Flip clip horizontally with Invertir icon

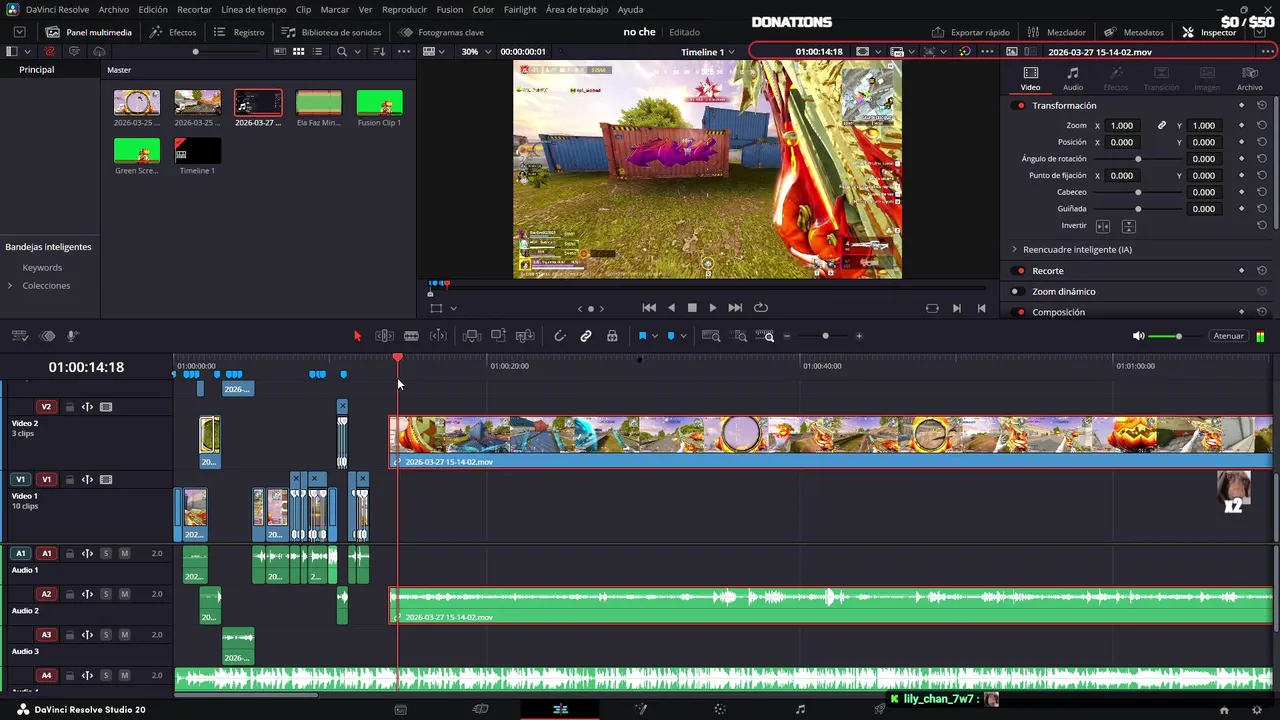tap(1103, 227)
